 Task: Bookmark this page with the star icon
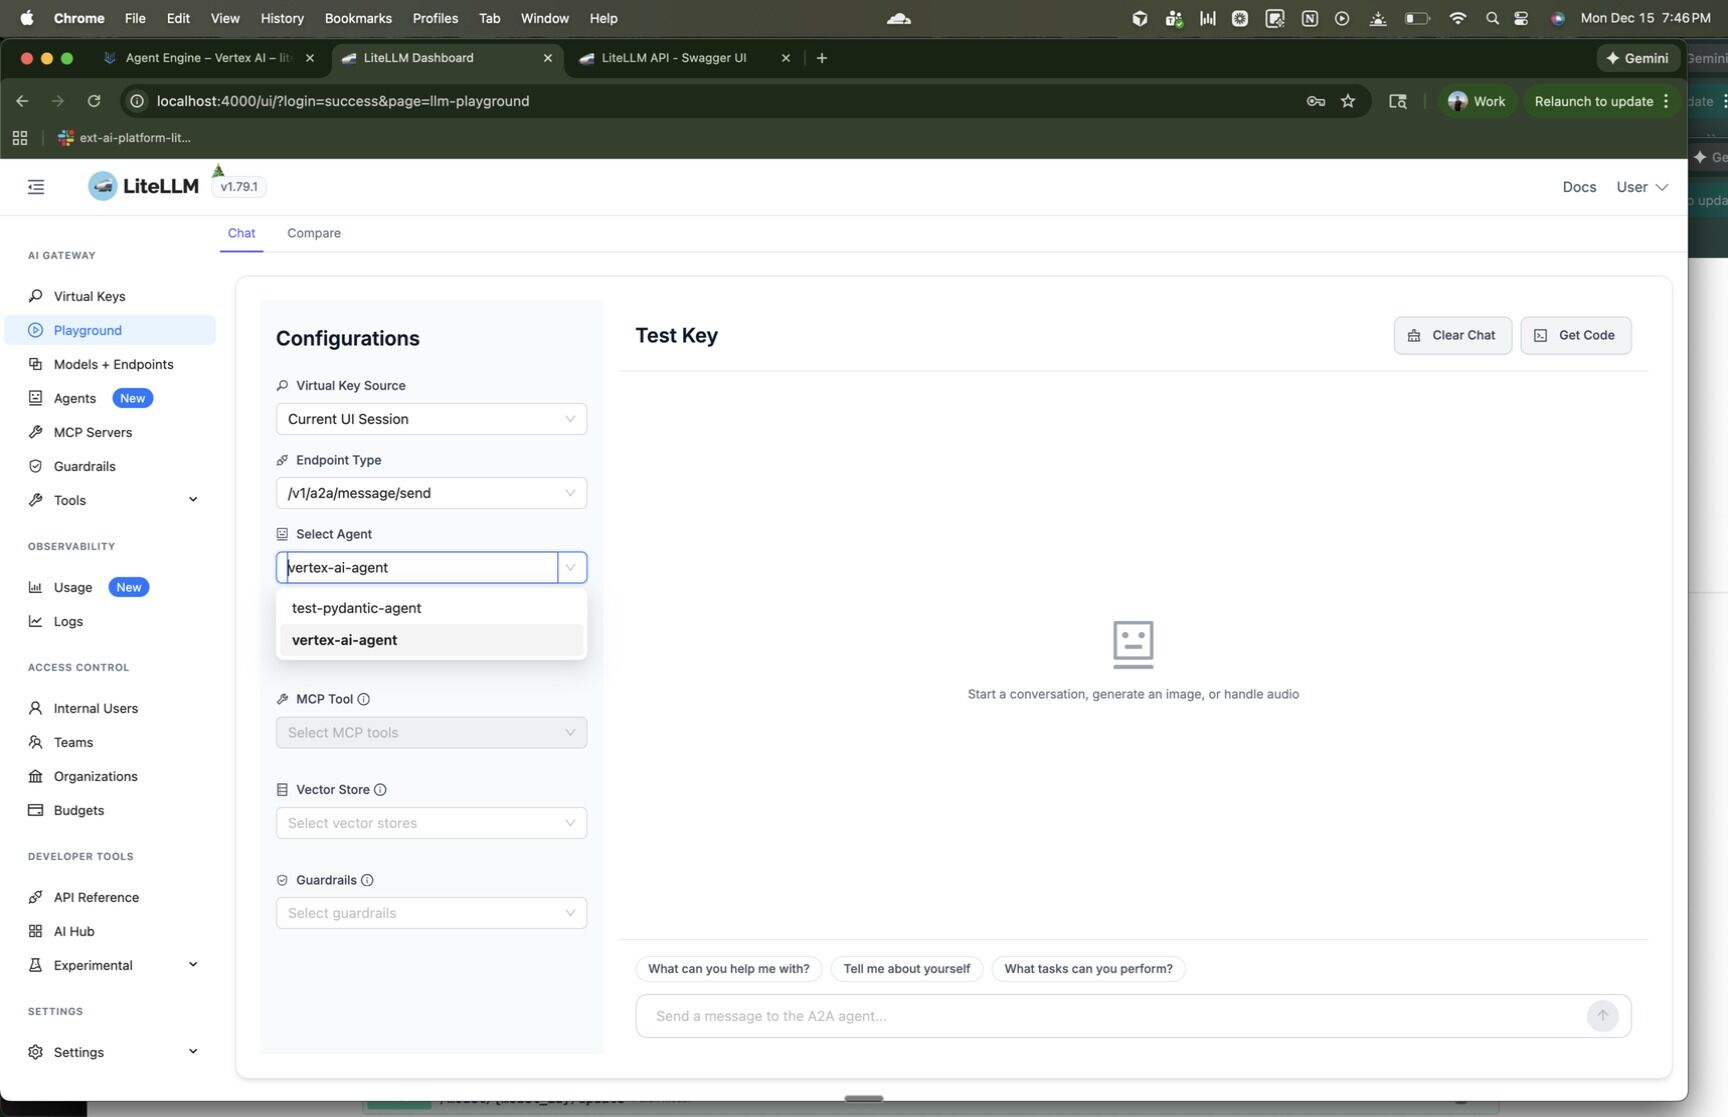click(x=1348, y=101)
